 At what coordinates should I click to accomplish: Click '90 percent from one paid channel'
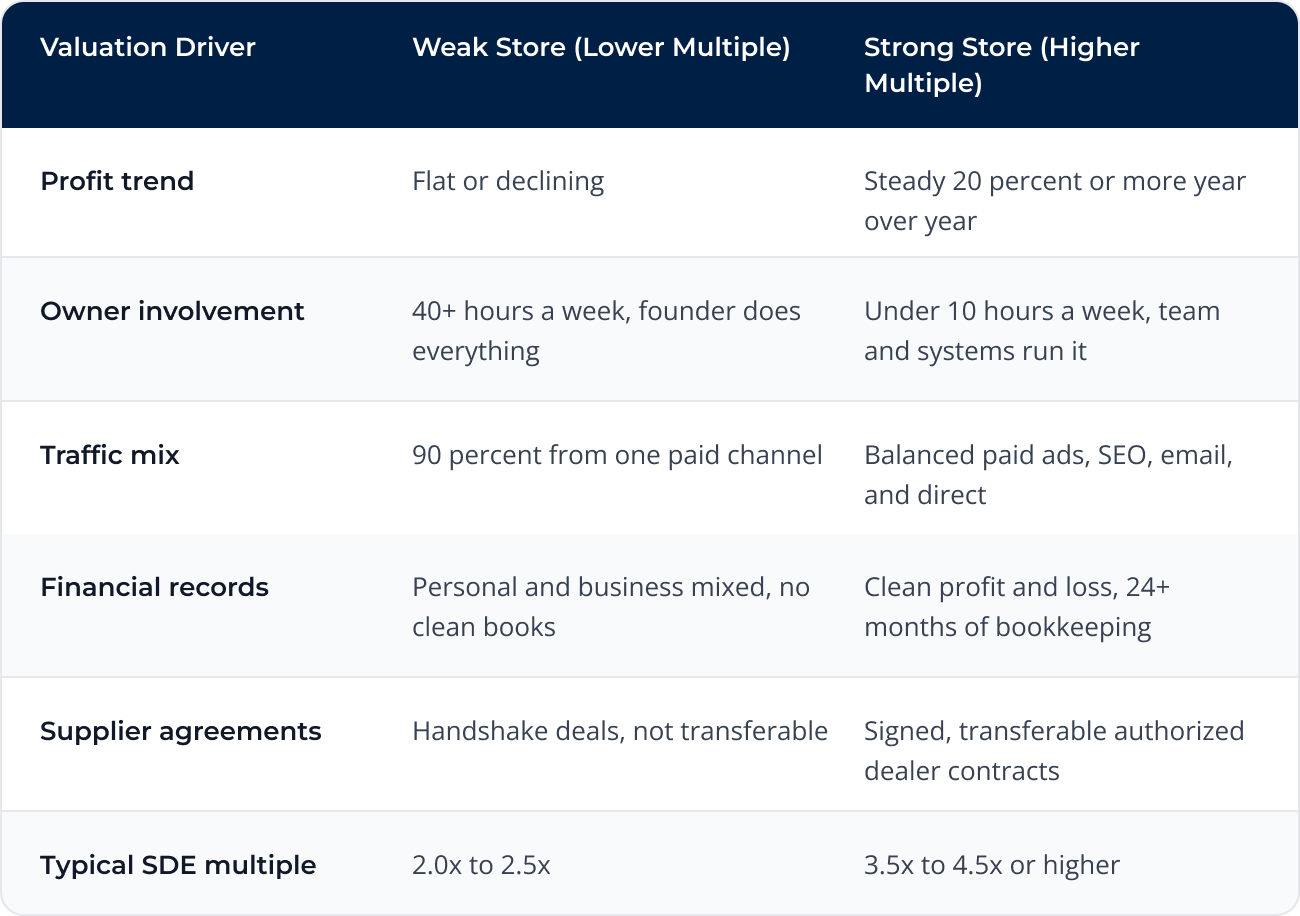(x=617, y=455)
